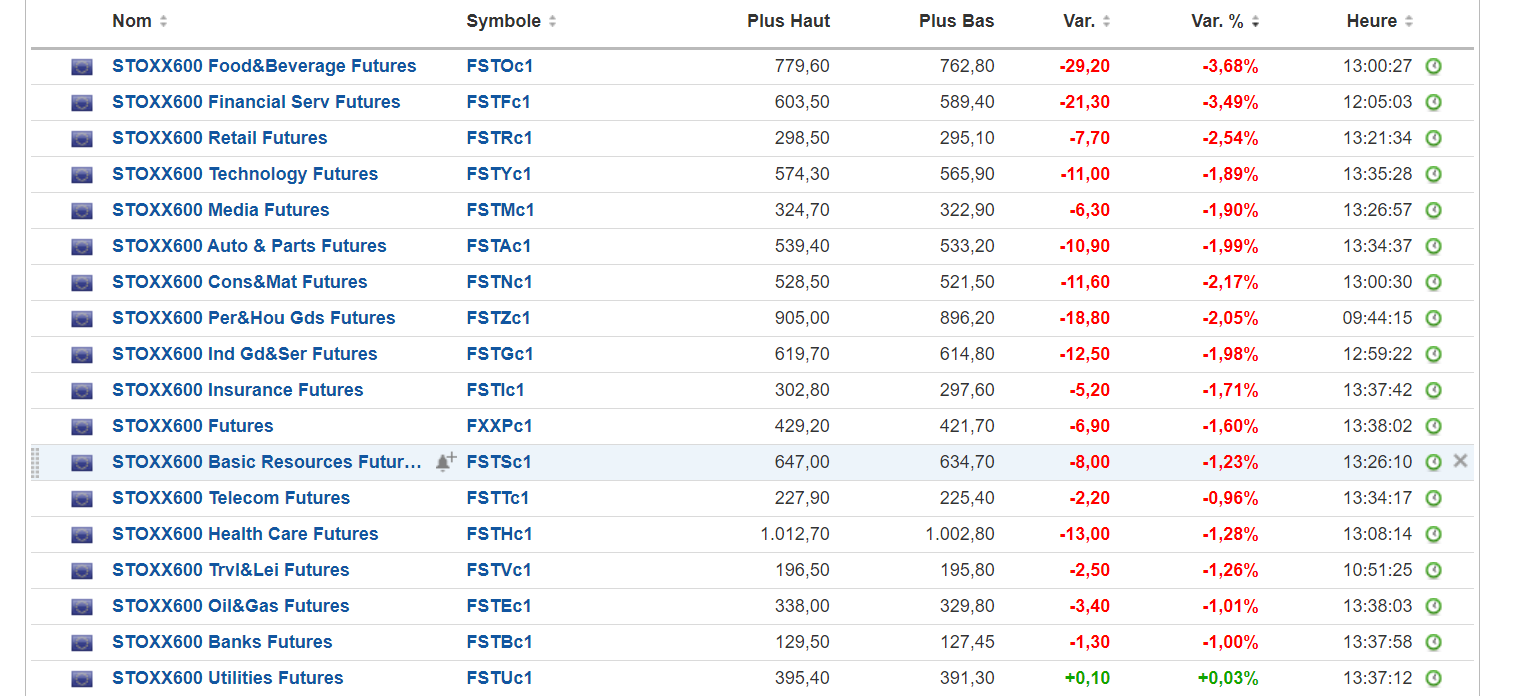Open STOXX600 Health Care Futures link
This screenshot has width=1521, height=696.
click(245, 534)
